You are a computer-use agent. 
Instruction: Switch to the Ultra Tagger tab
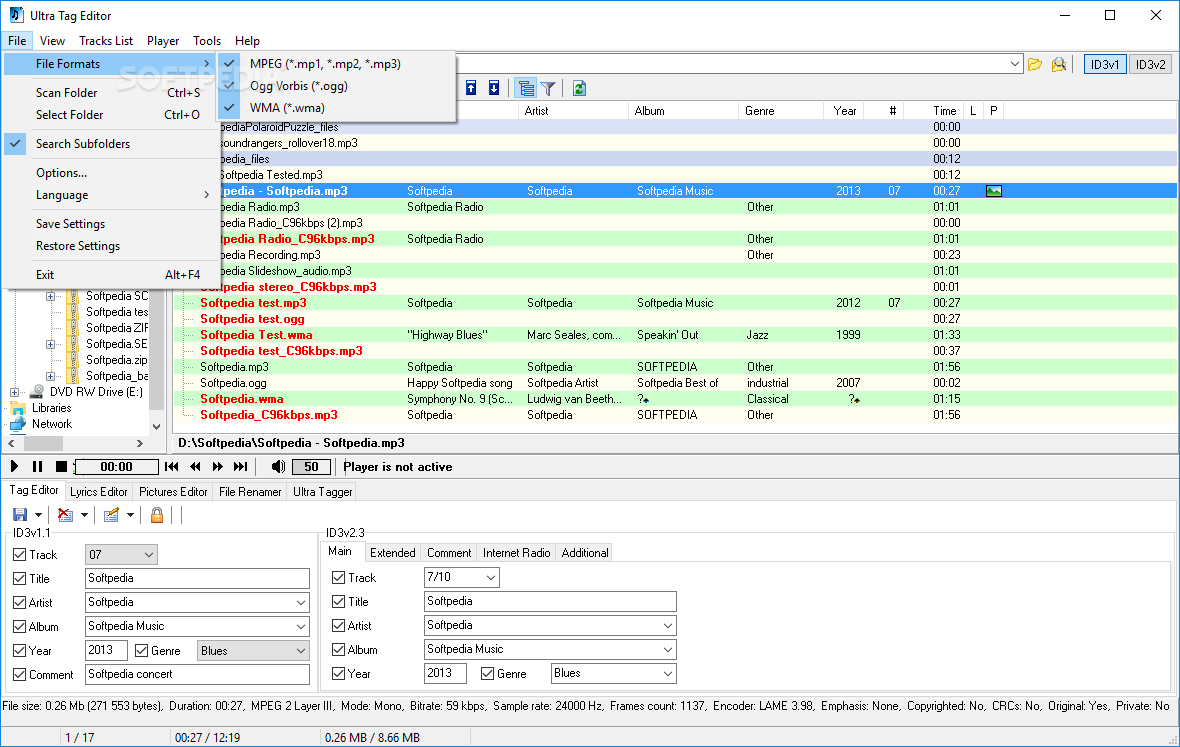(322, 492)
